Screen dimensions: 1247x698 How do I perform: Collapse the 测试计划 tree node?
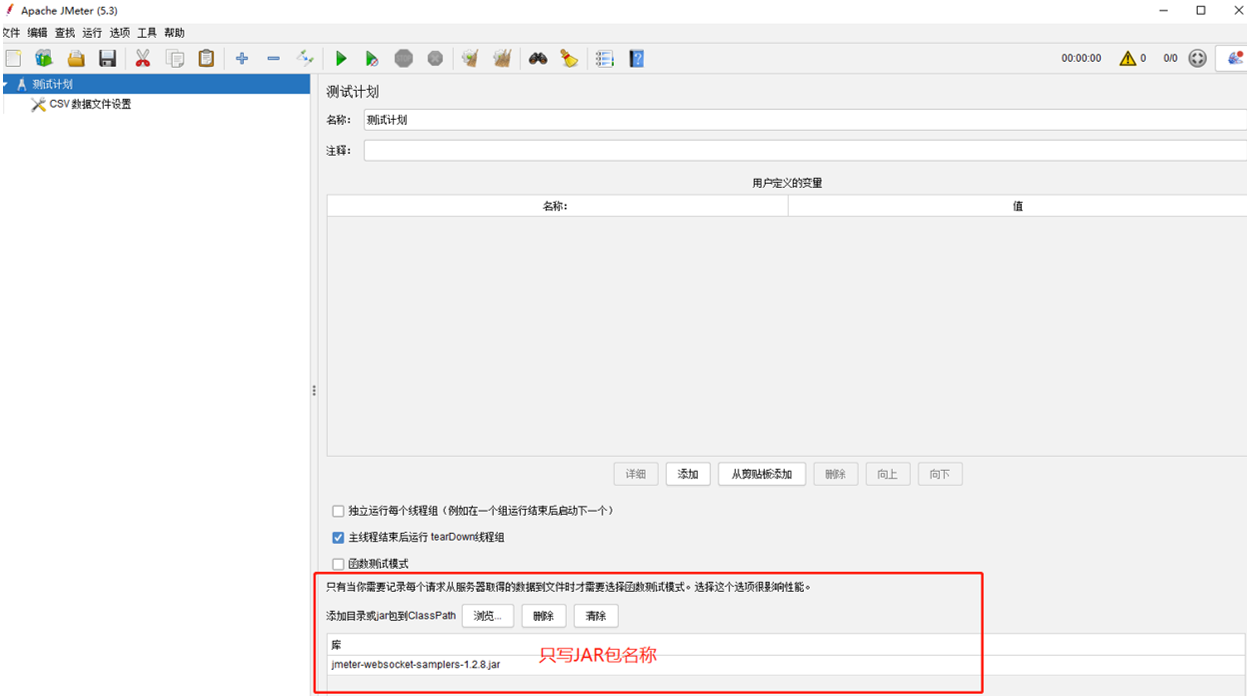(5, 85)
